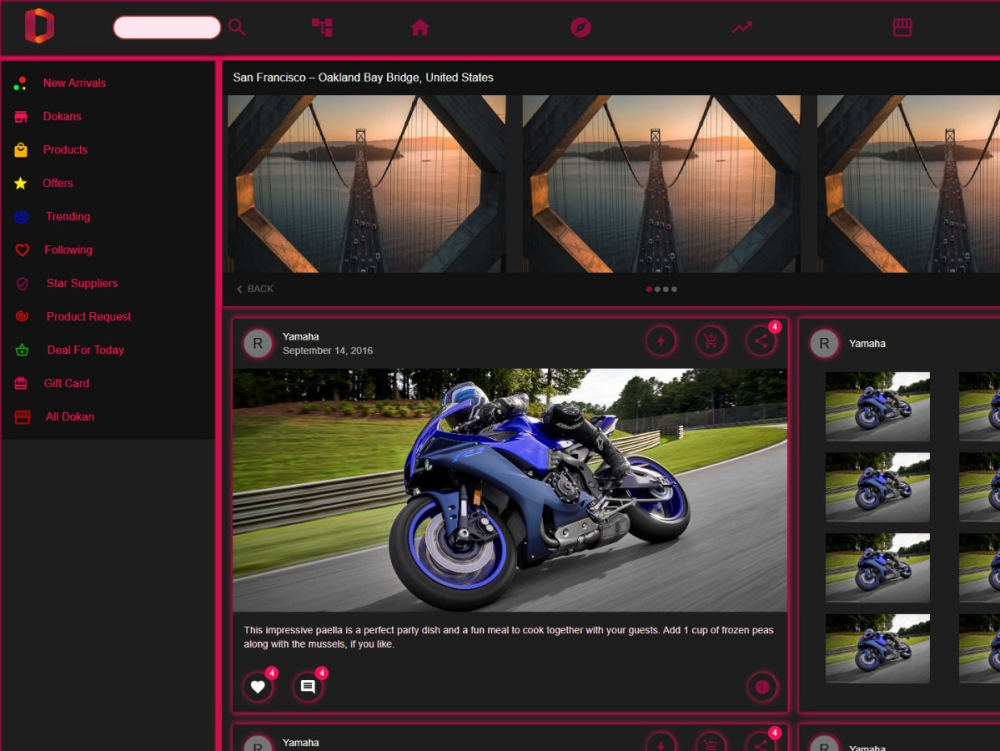Click the shield Star Suppliers icon
This screenshot has height=751, width=1000.
tap(22, 284)
